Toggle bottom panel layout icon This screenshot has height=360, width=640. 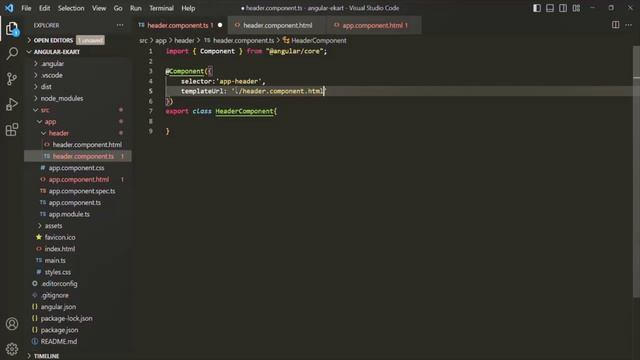[550, 8]
